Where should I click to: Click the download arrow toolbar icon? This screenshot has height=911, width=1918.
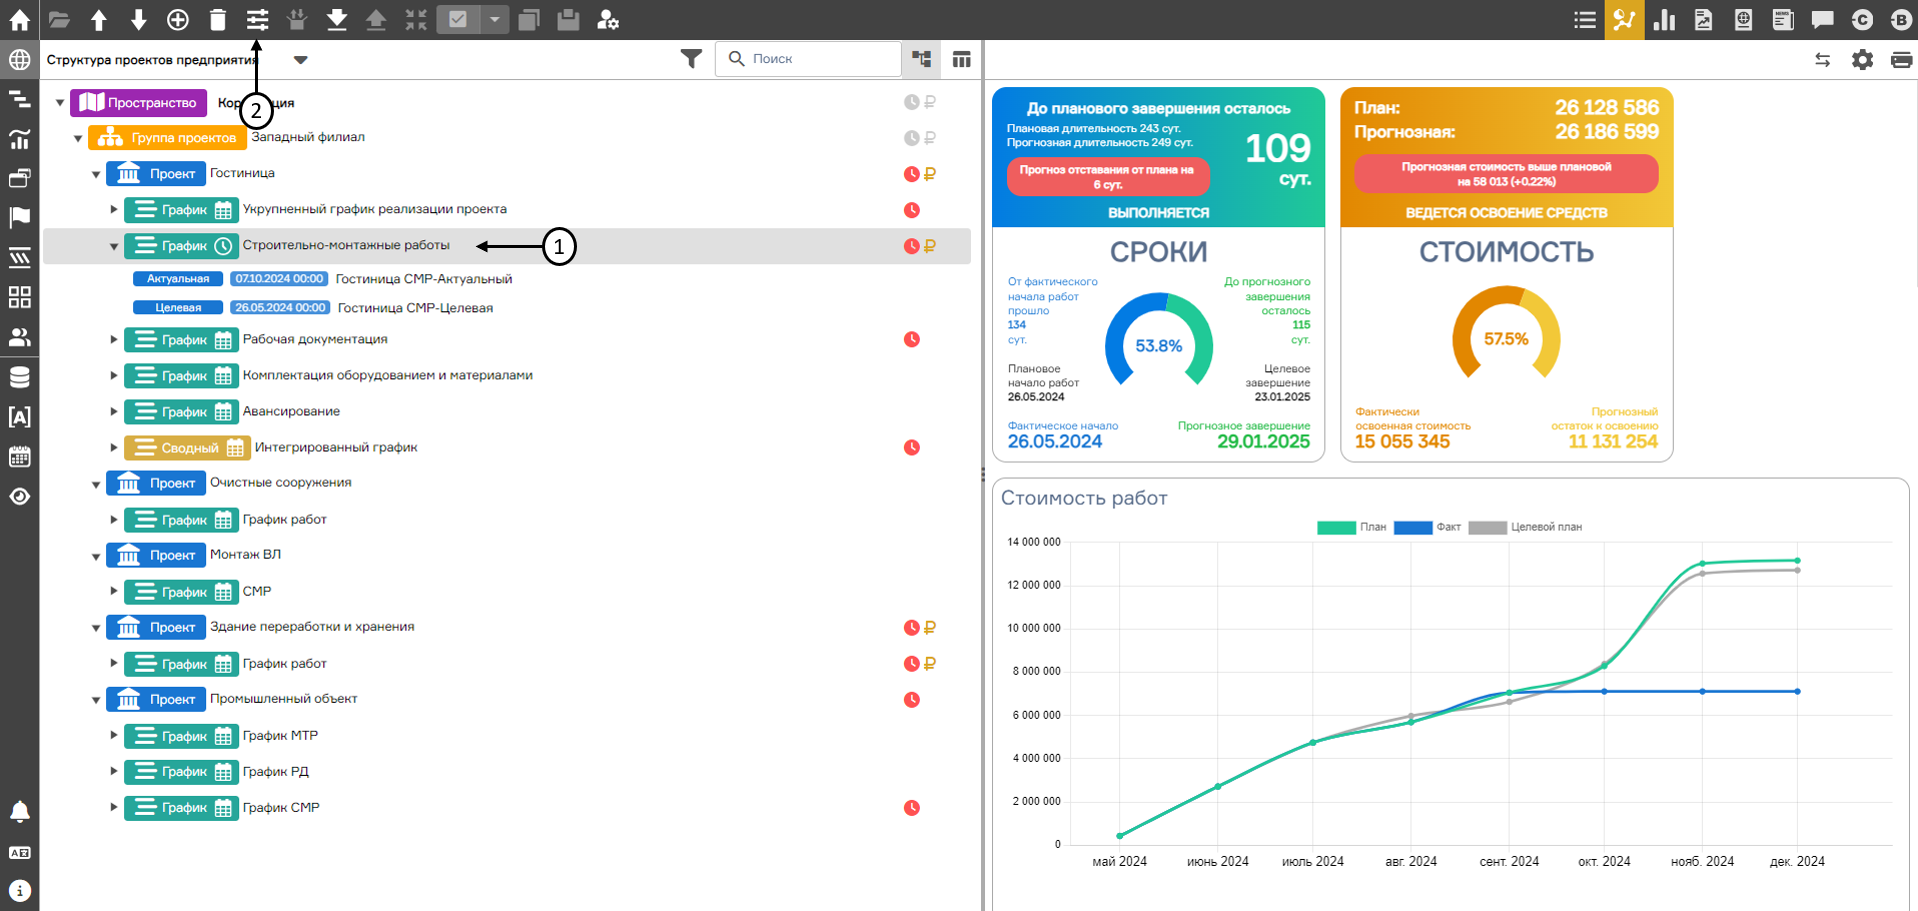click(337, 19)
